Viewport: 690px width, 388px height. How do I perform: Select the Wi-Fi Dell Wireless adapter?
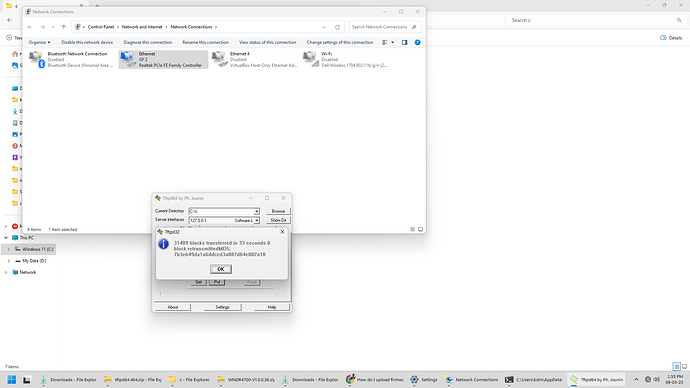coord(345,59)
